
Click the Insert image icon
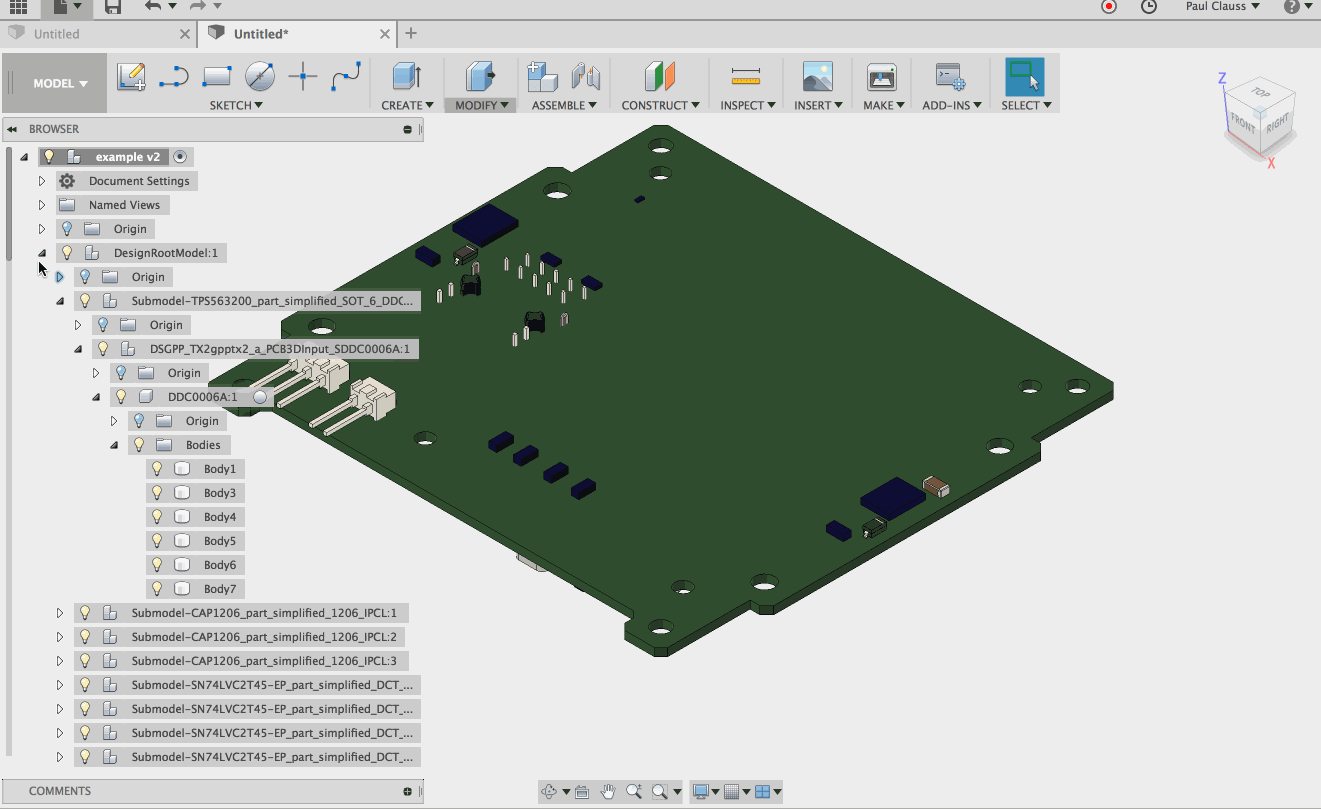817,77
